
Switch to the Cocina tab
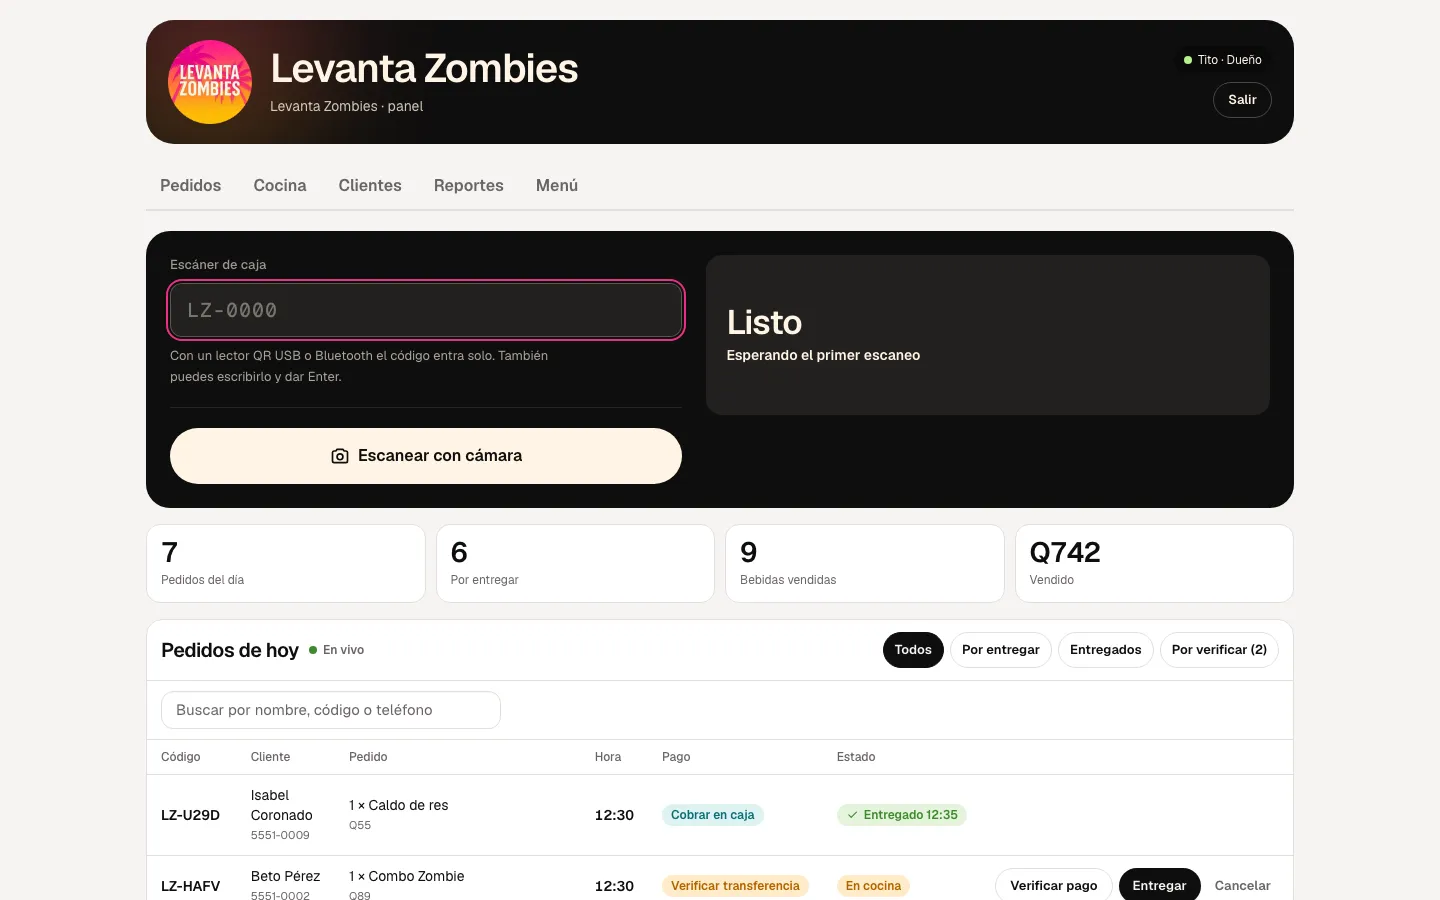click(x=280, y=185)
